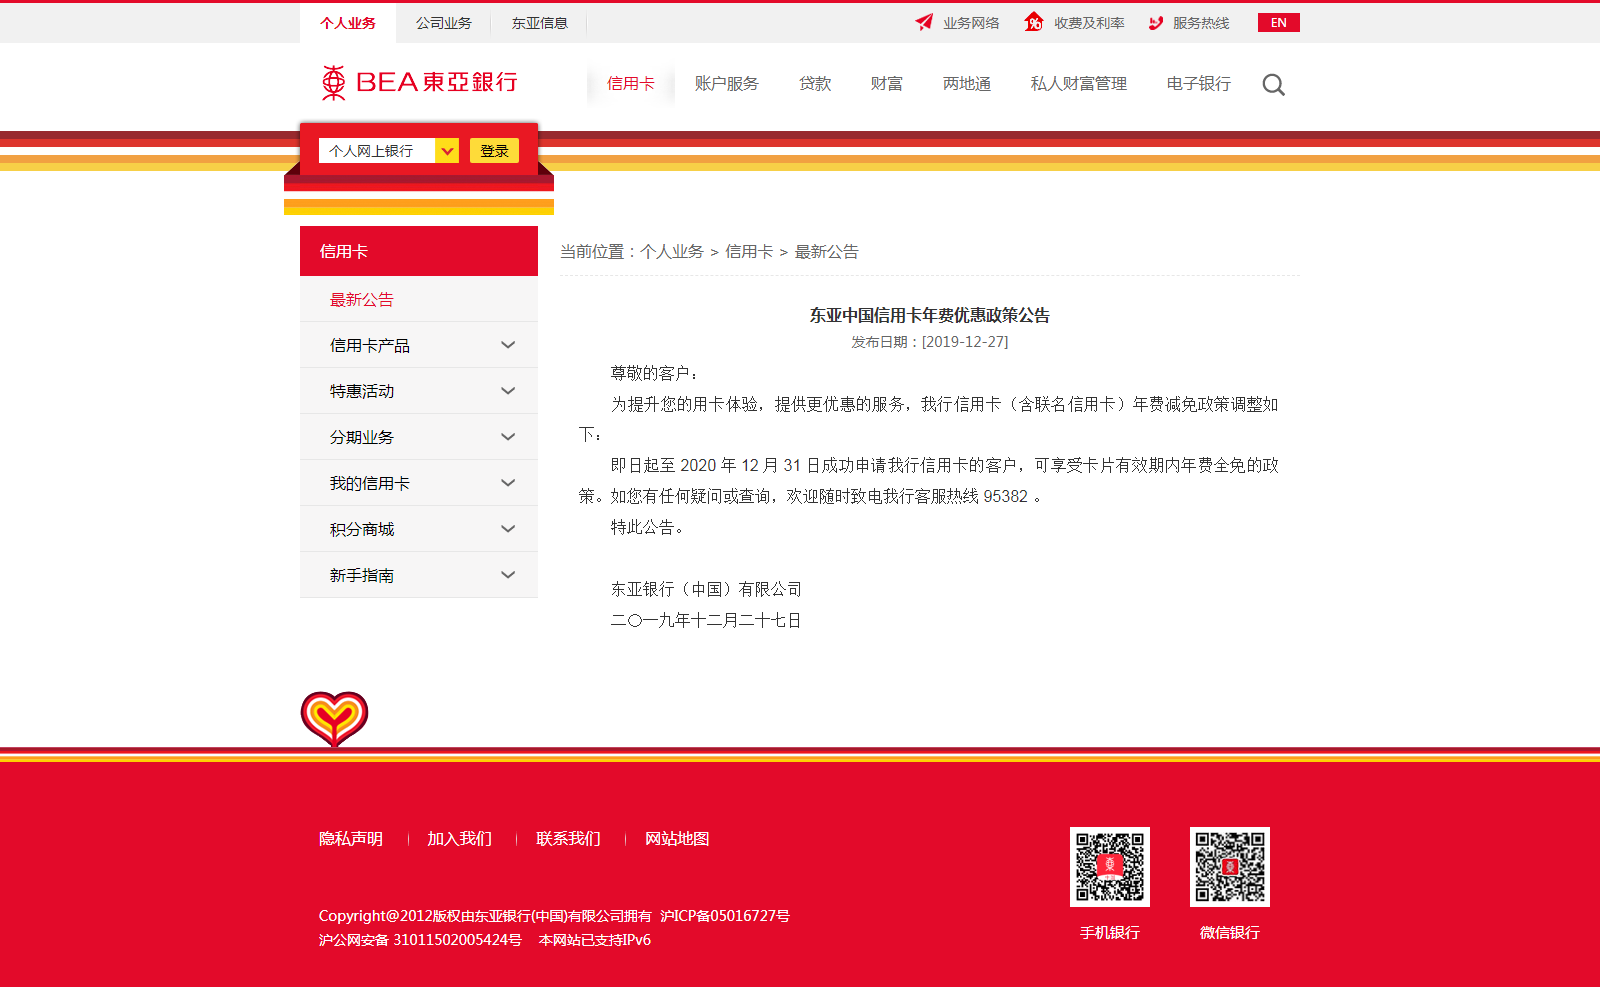
Task: Switch language with EN button
Action: point(1279,23)
